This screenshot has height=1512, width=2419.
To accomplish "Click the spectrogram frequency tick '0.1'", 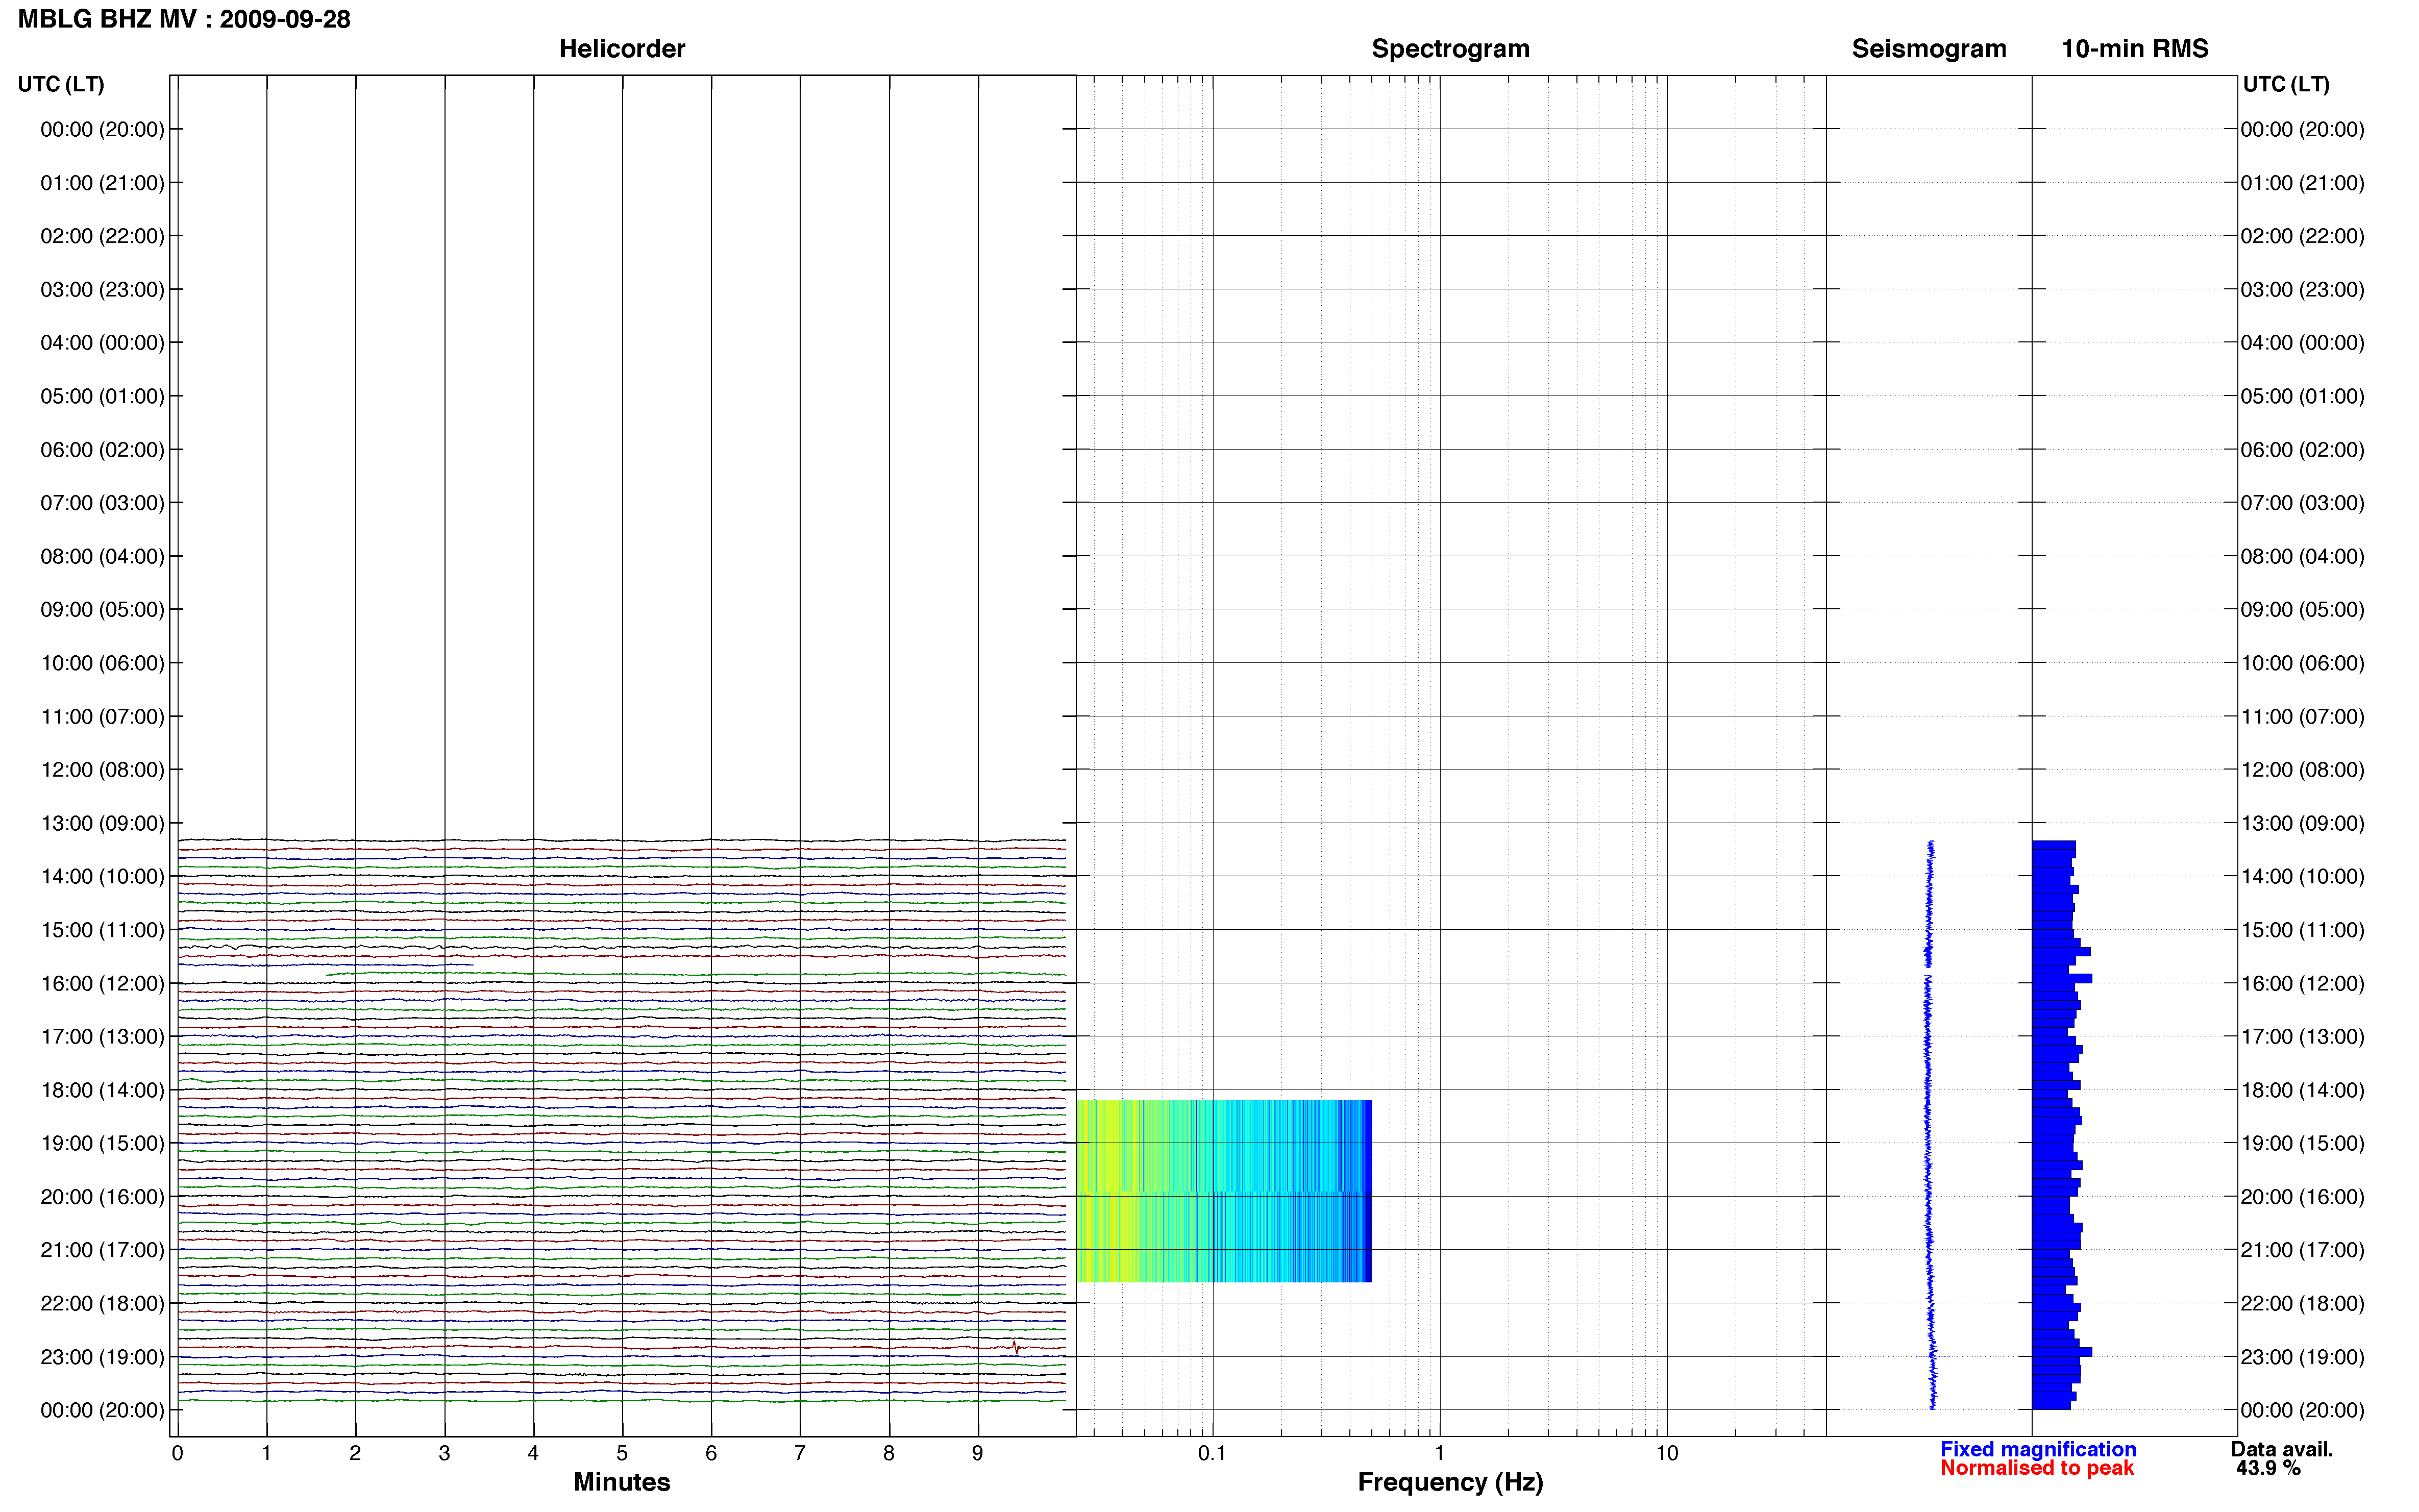I will pos(1212,1453).
